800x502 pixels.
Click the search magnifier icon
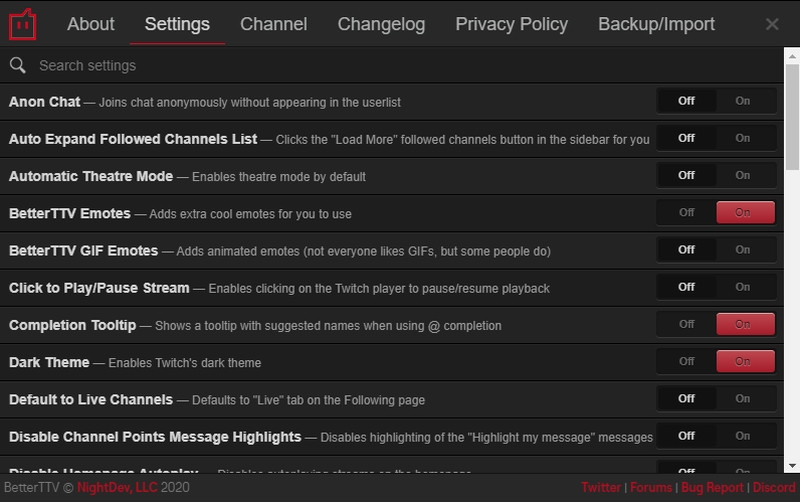coord(17,65)
